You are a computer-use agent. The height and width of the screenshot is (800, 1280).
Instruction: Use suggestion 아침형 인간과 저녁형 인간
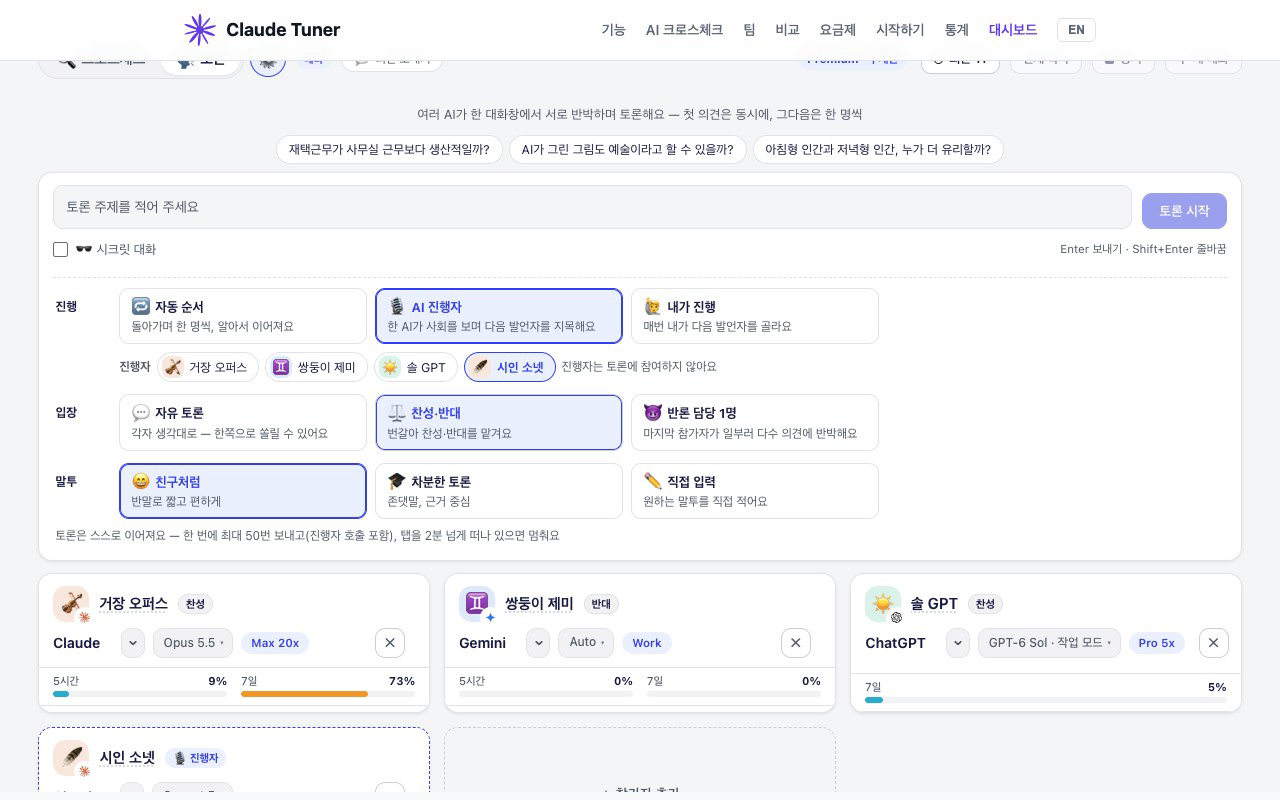(x=878, y=150)
